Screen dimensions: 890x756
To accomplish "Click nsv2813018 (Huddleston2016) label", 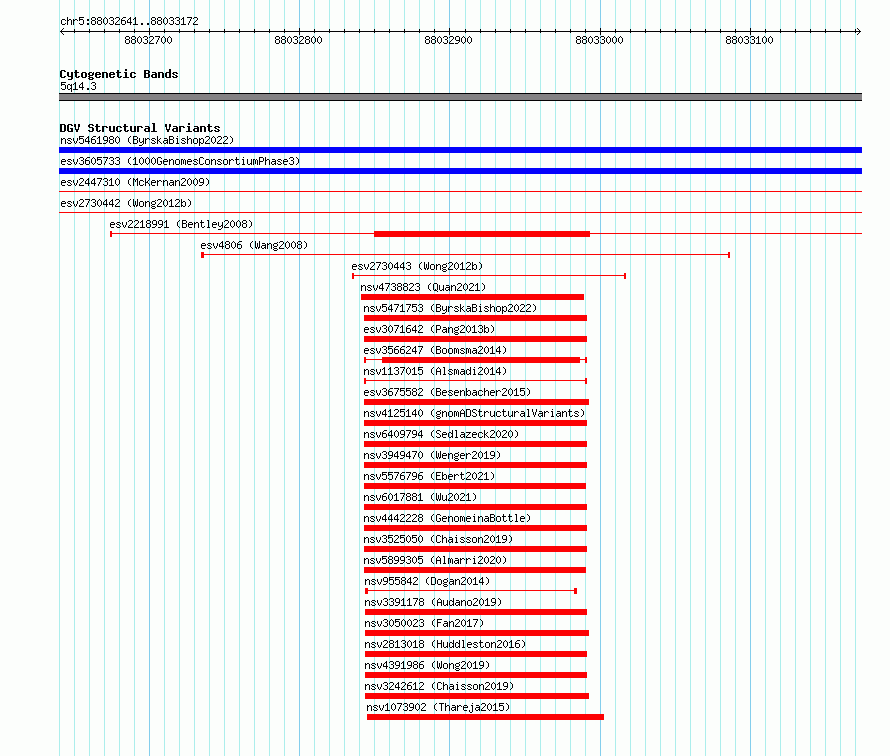I will coord(445,644).
